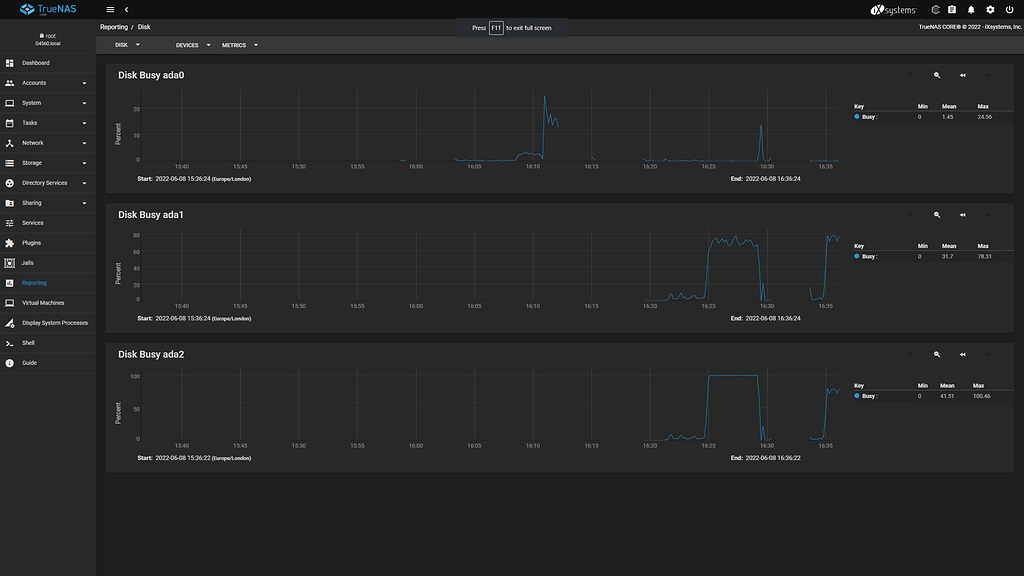Step back in time on Disk Busy ada2 chart
Image resolution: width=1024 pixels, height=576 pixels.
(x=962, y=354)
